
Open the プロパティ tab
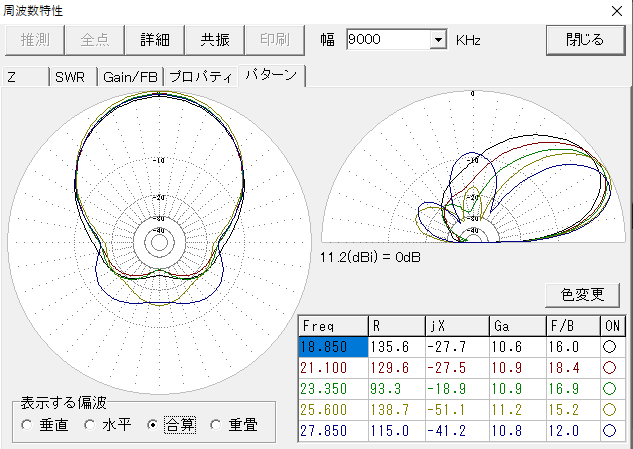200,77
